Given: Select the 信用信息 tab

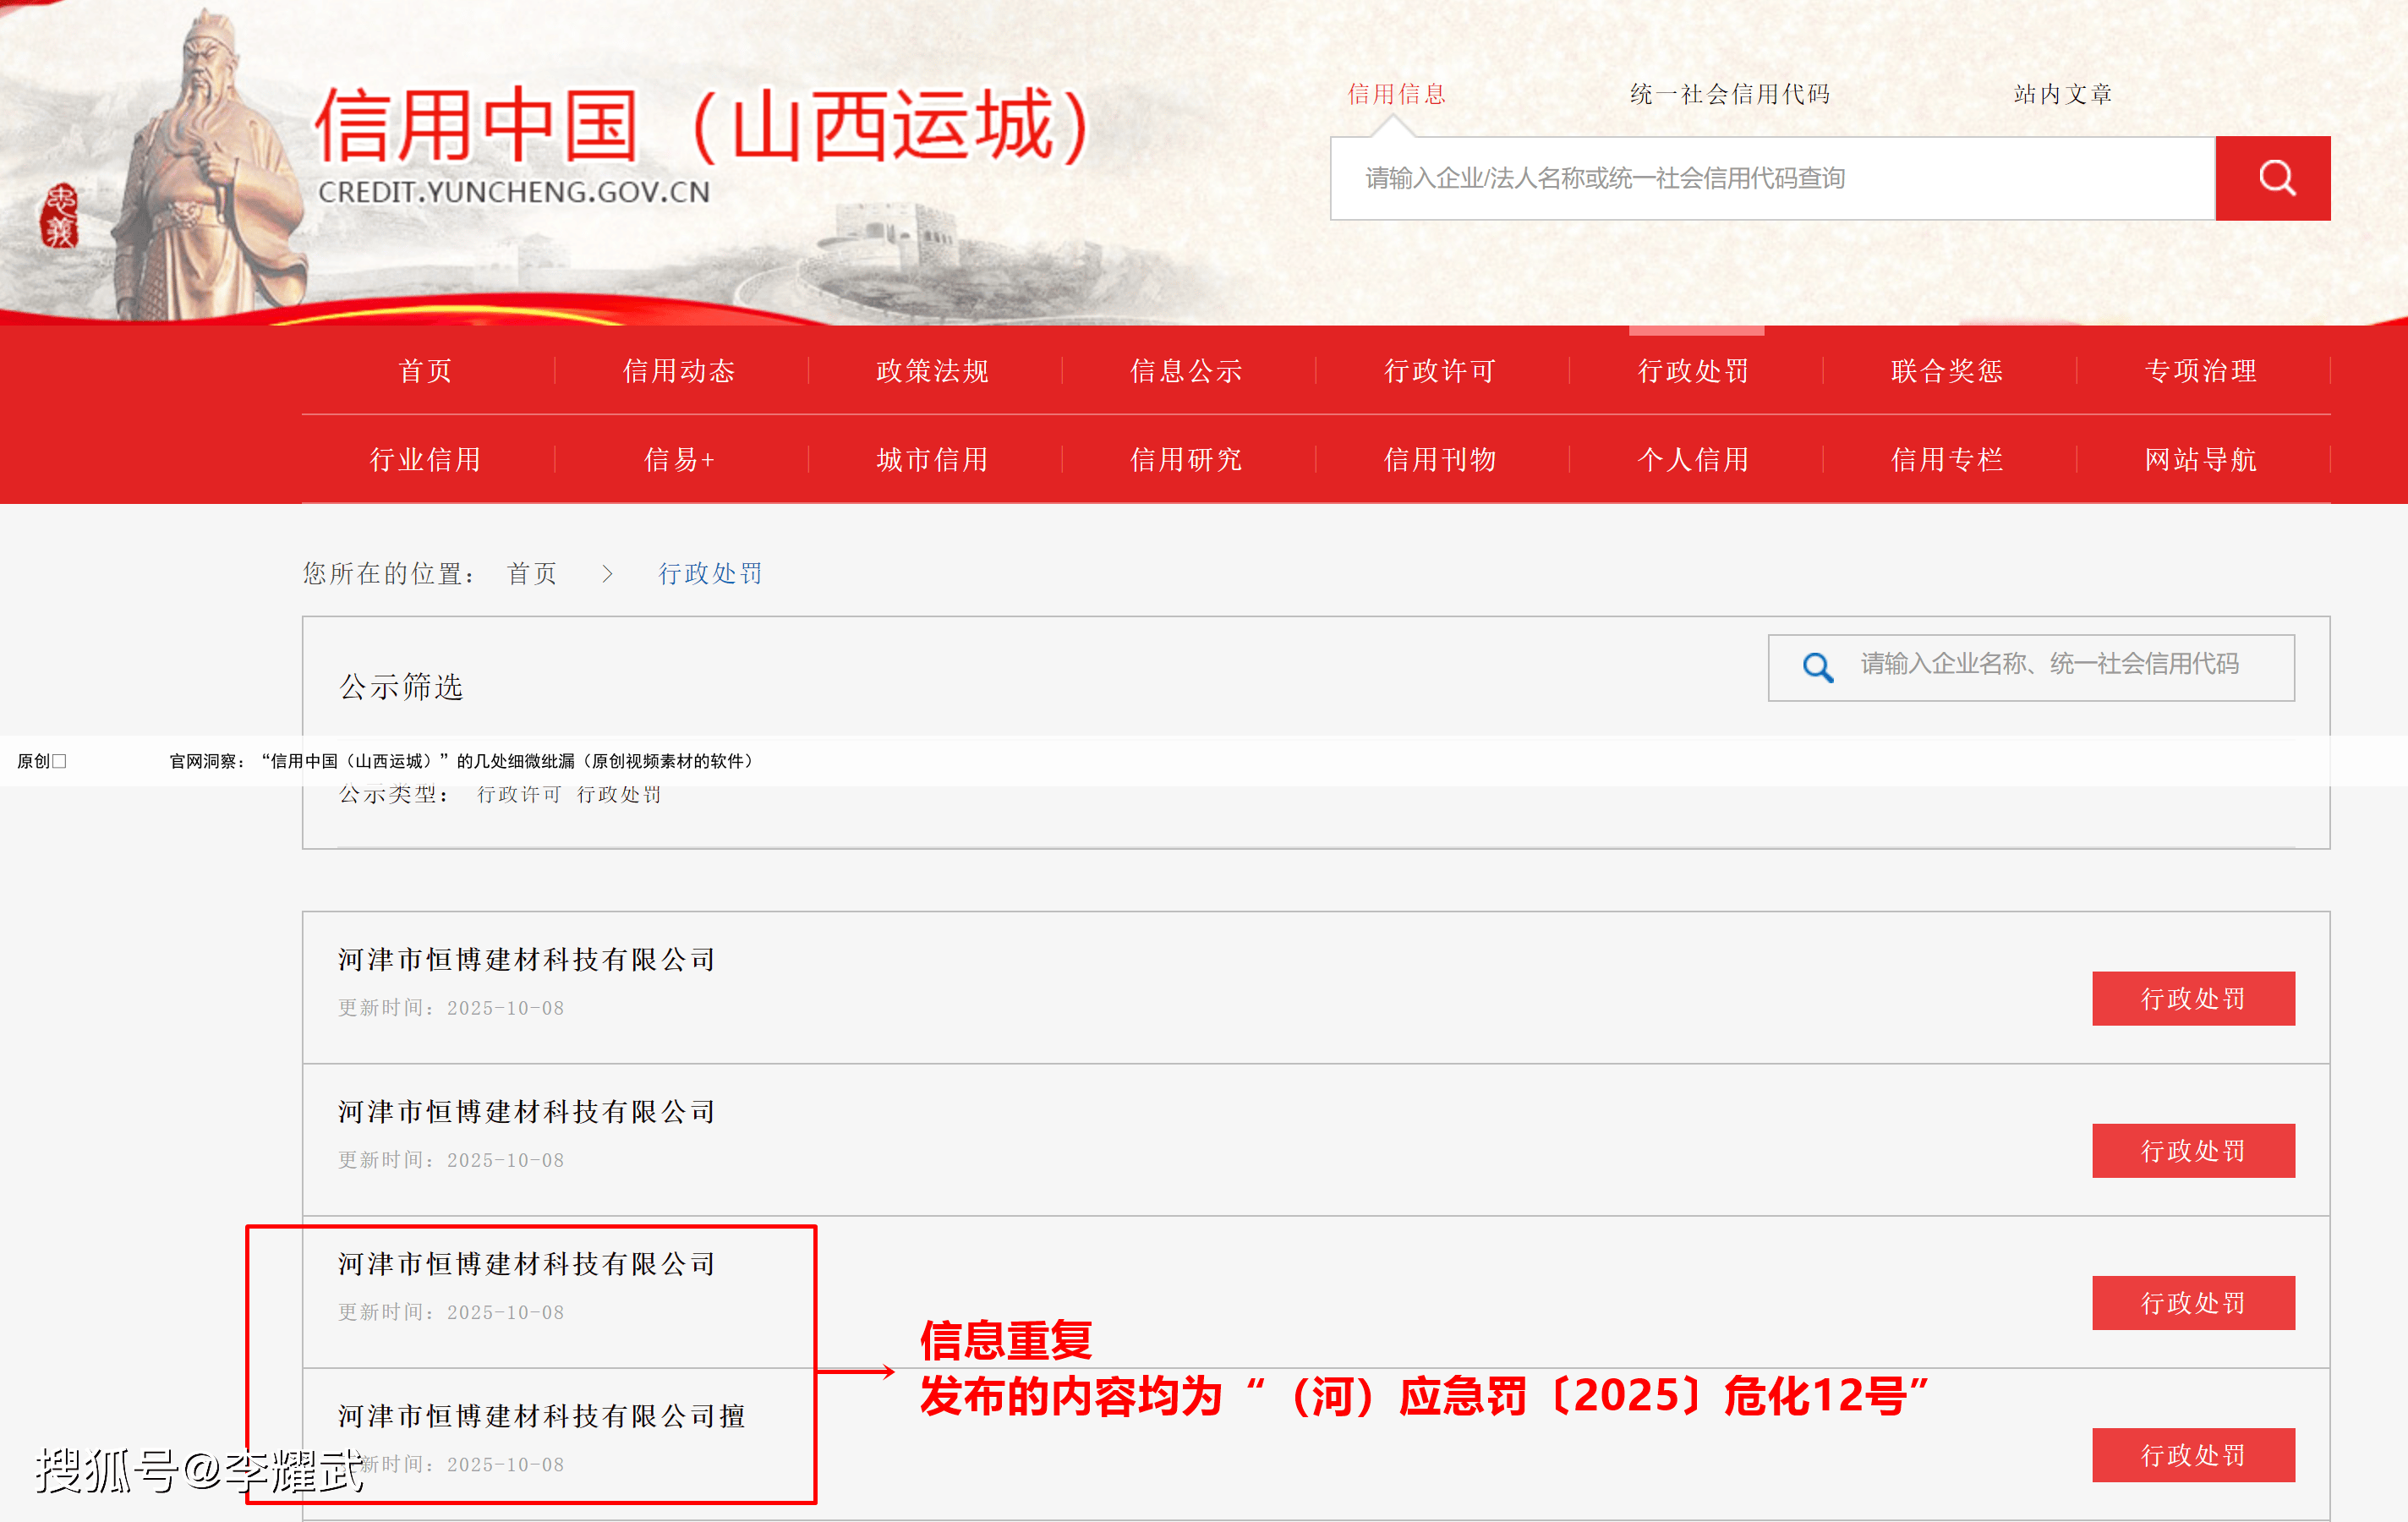Looking at the screenshot, I should coord(1396,93).
